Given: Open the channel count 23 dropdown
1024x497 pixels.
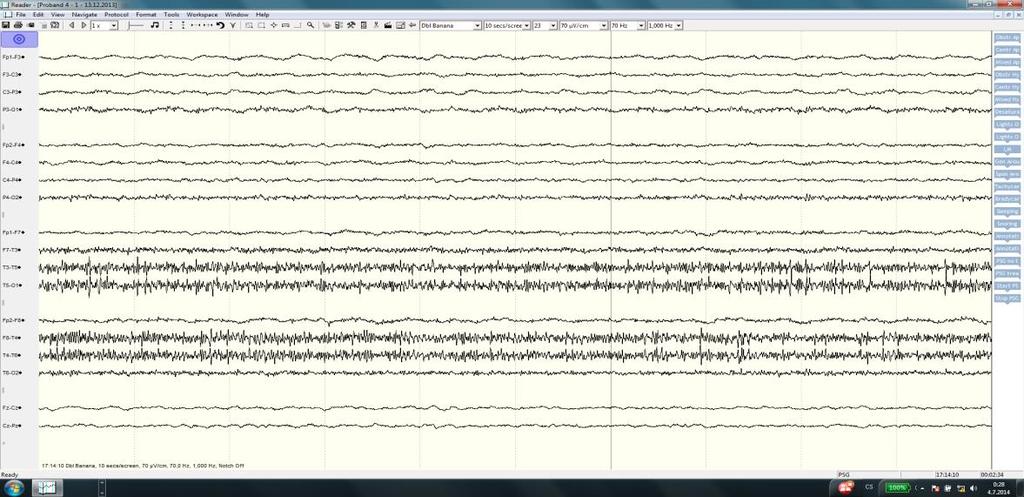Looking at the screenshot, I should pyautogui.click(x=554, y=25).
